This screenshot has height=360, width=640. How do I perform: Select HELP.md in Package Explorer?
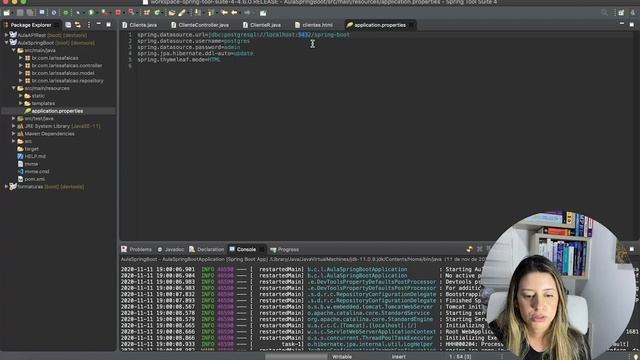(32, 156)
